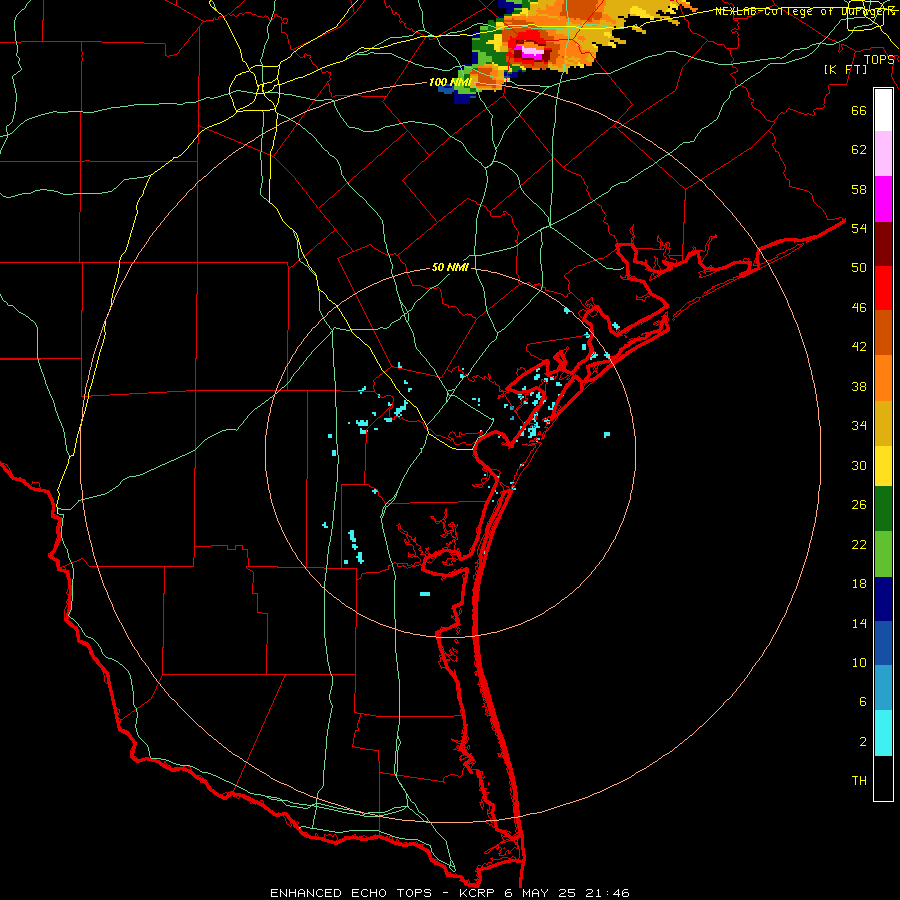Click the 26 legend value
Viewport: 900px width, 900px height.
tap(859, 505)
